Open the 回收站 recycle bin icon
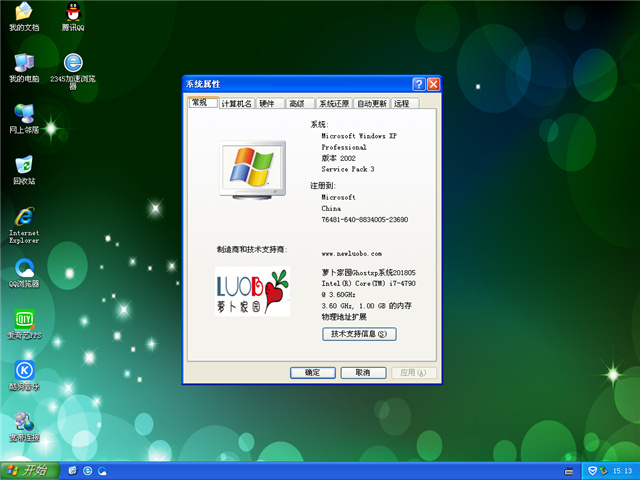The image size is (640, 480). [24, 170]
